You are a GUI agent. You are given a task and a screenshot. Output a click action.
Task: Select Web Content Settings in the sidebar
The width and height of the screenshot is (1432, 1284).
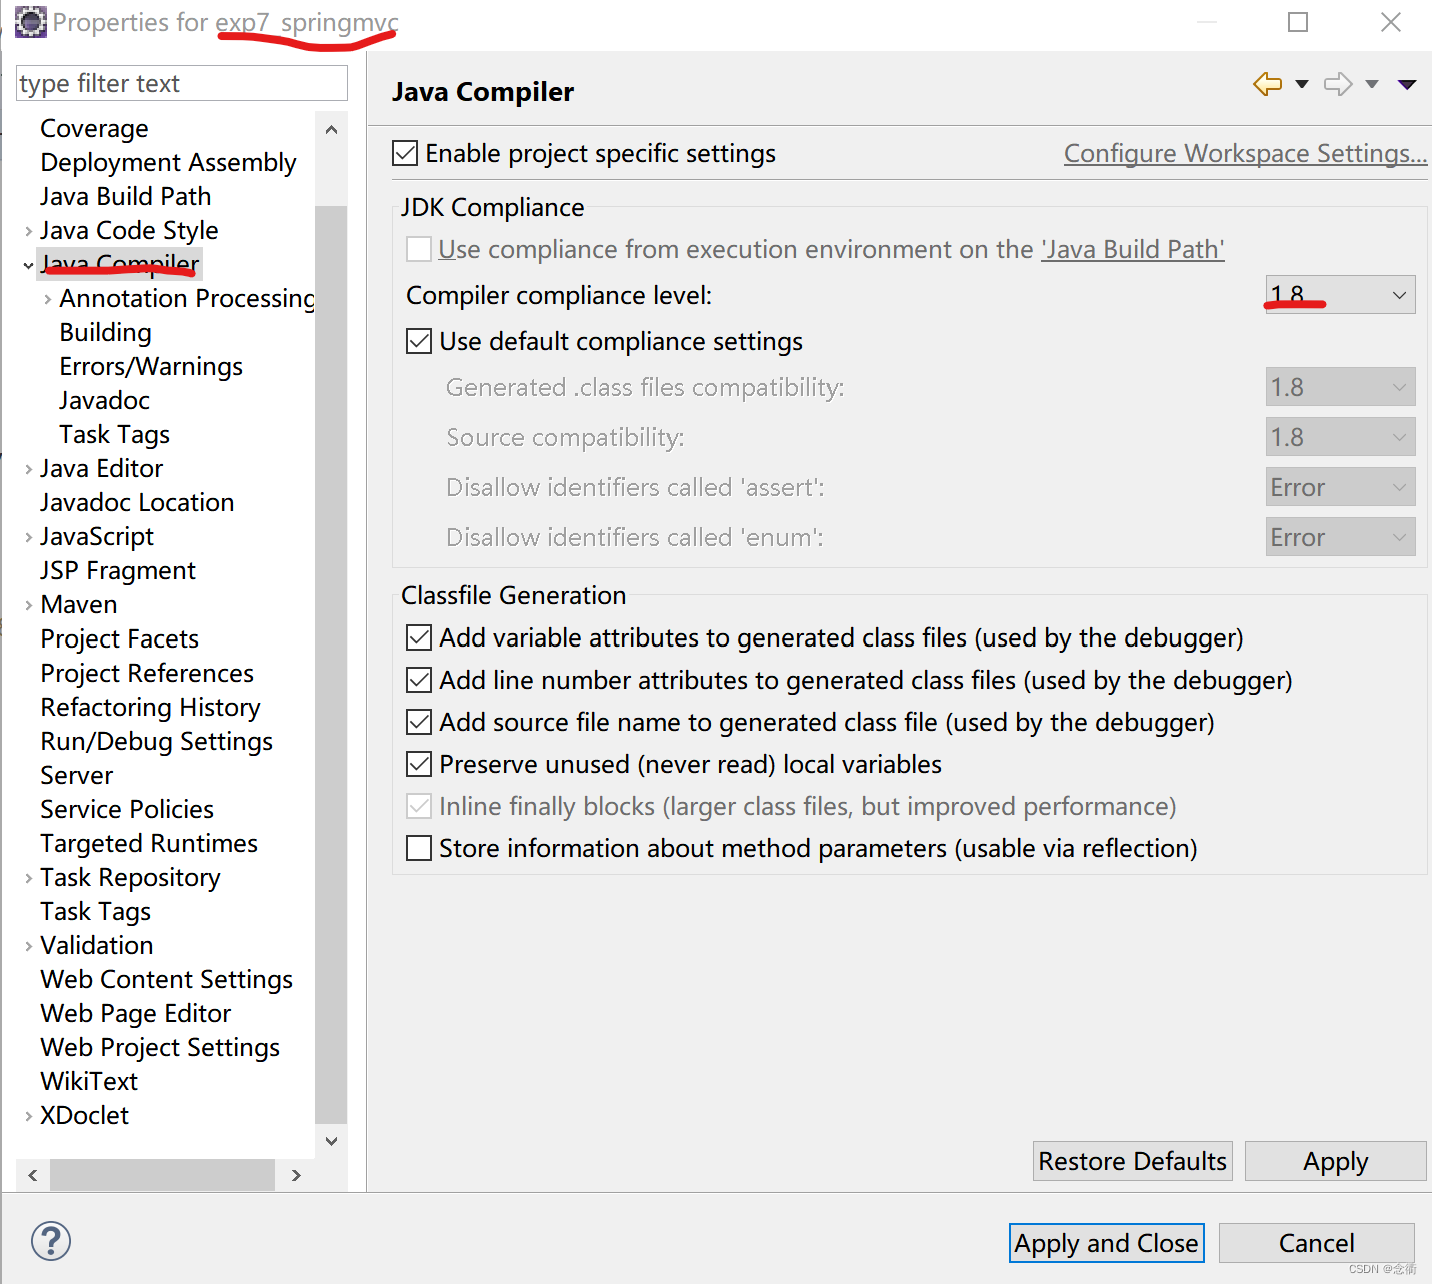pyautogui.click(x=166, y=979)
